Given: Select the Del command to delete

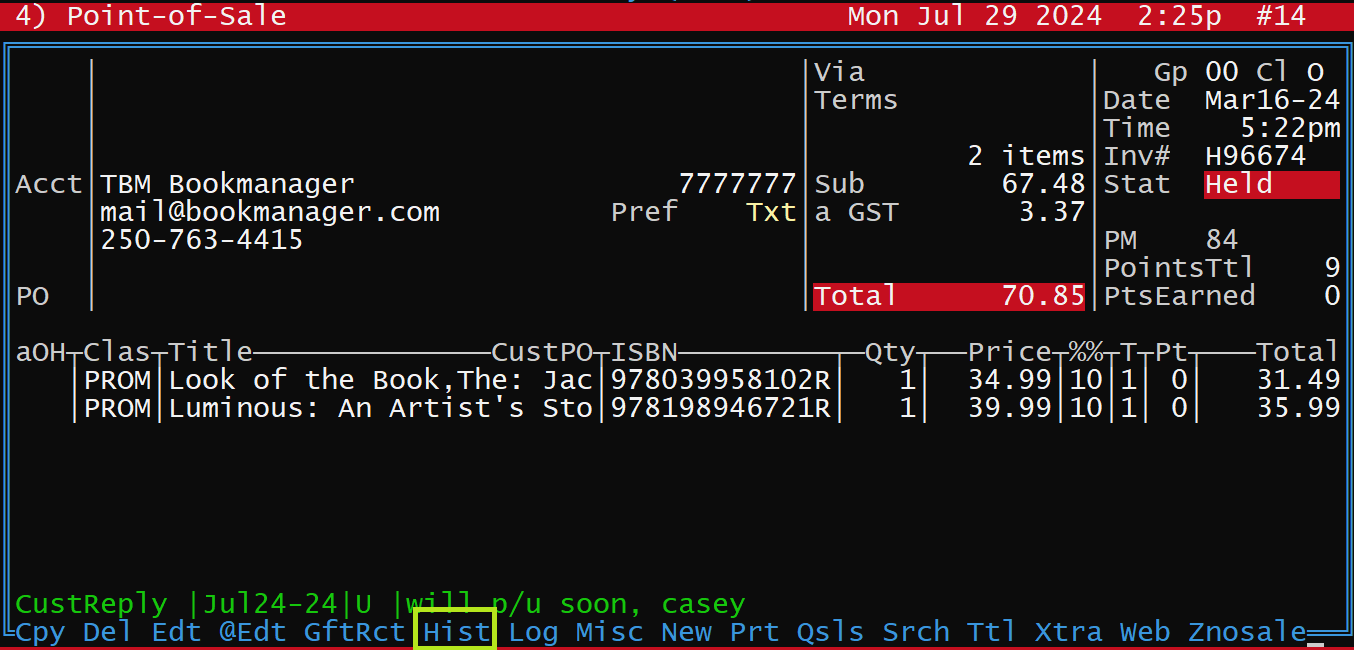Looking at the screenshot, I should click(x=107, y=631).
